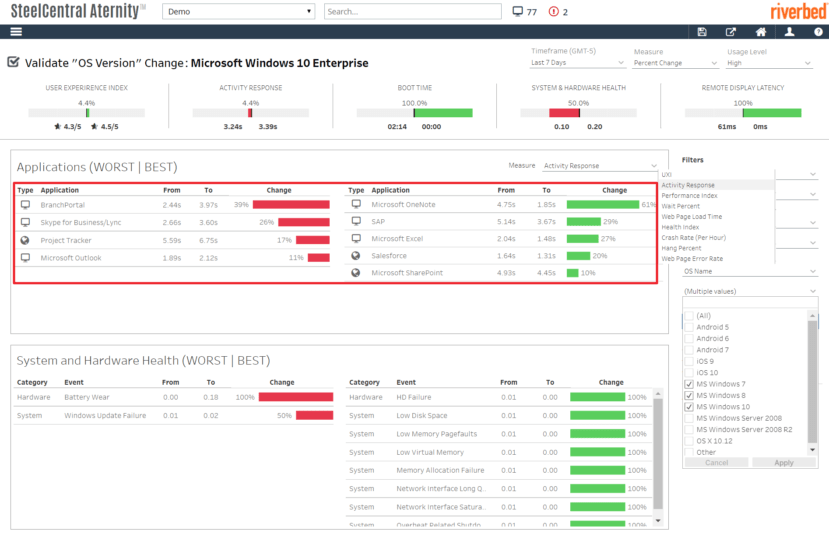Open the hamburger main menu
This screenshot has width=829, height=537.
click(16, 32)
